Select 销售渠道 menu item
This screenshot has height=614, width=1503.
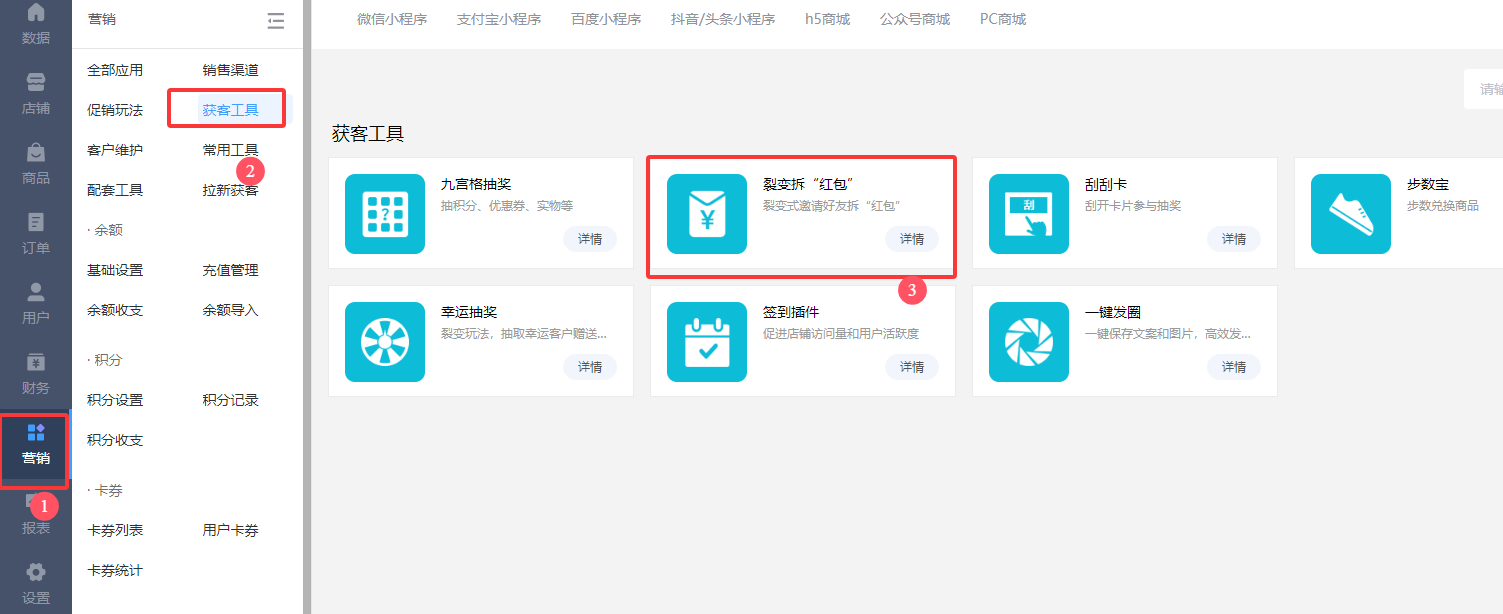[230, 70]
